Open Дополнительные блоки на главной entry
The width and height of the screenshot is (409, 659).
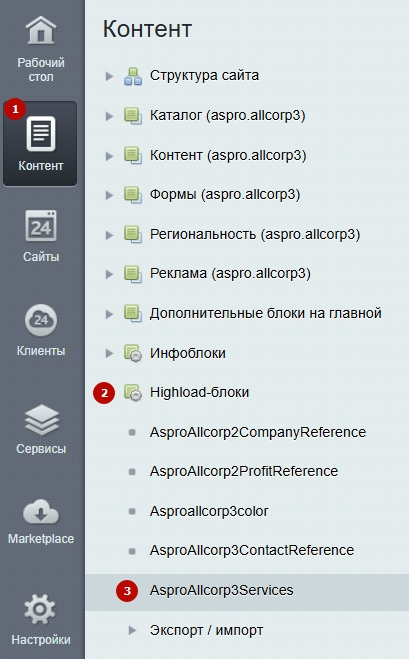point(266,313)
